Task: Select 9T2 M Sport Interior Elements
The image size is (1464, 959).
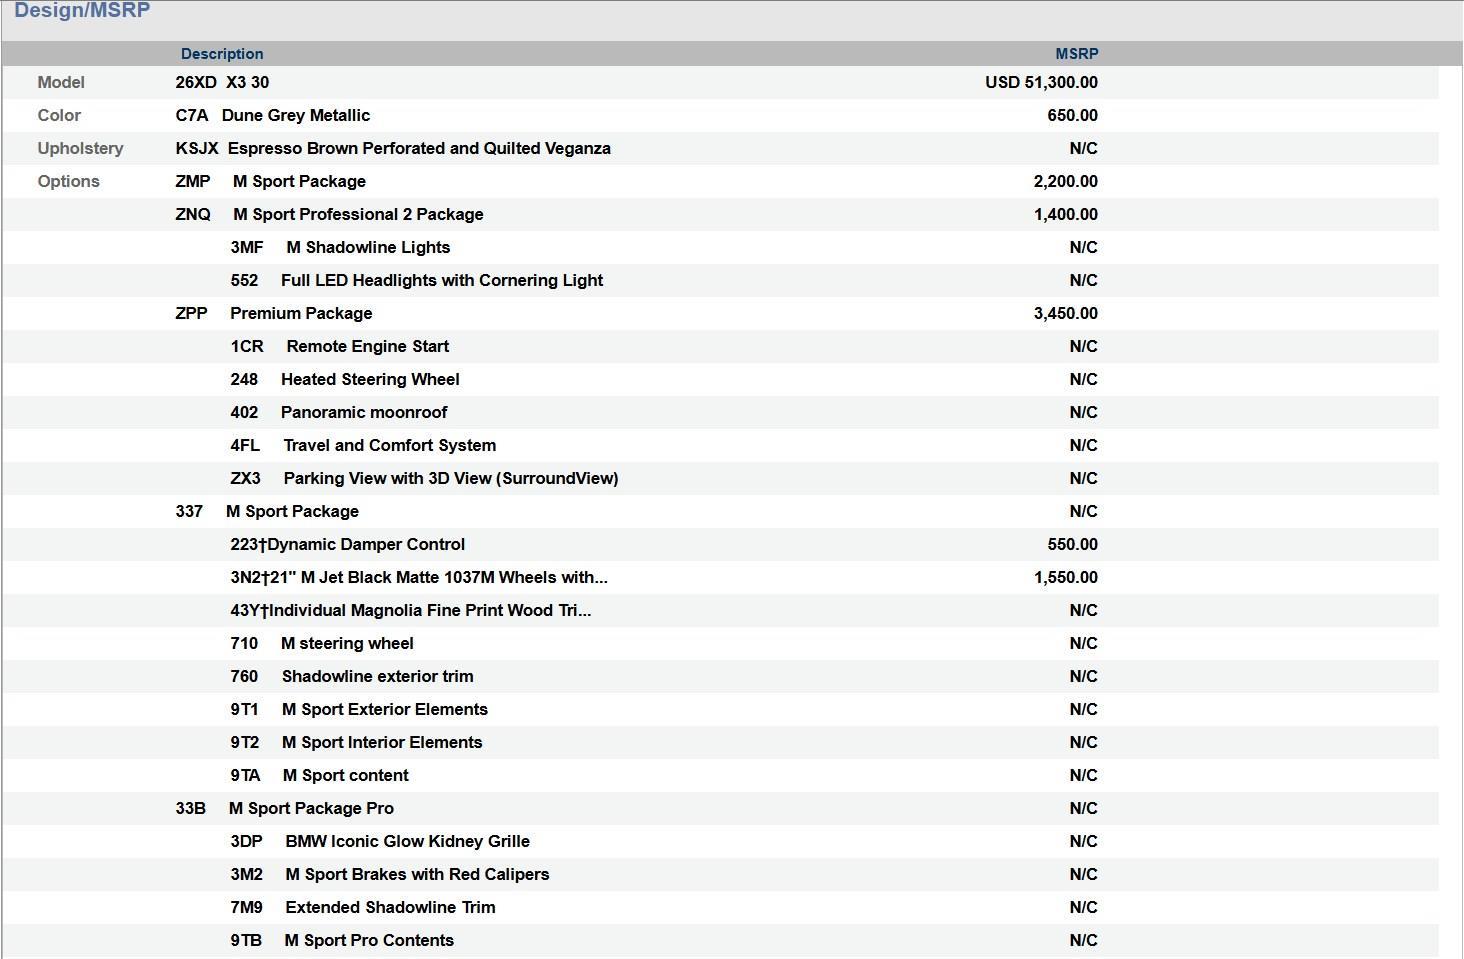Action: [356, 742]
